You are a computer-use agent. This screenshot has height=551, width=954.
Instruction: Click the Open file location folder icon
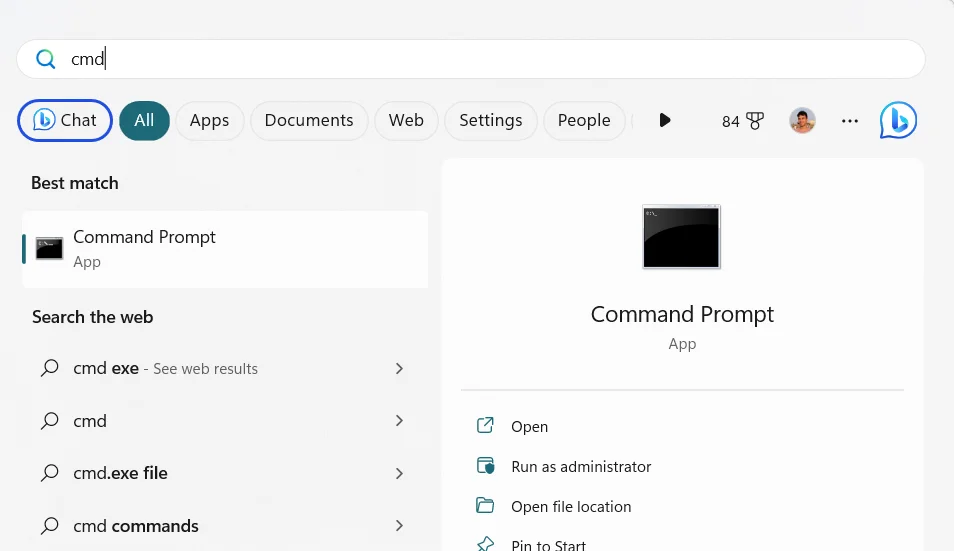point(485,506)
